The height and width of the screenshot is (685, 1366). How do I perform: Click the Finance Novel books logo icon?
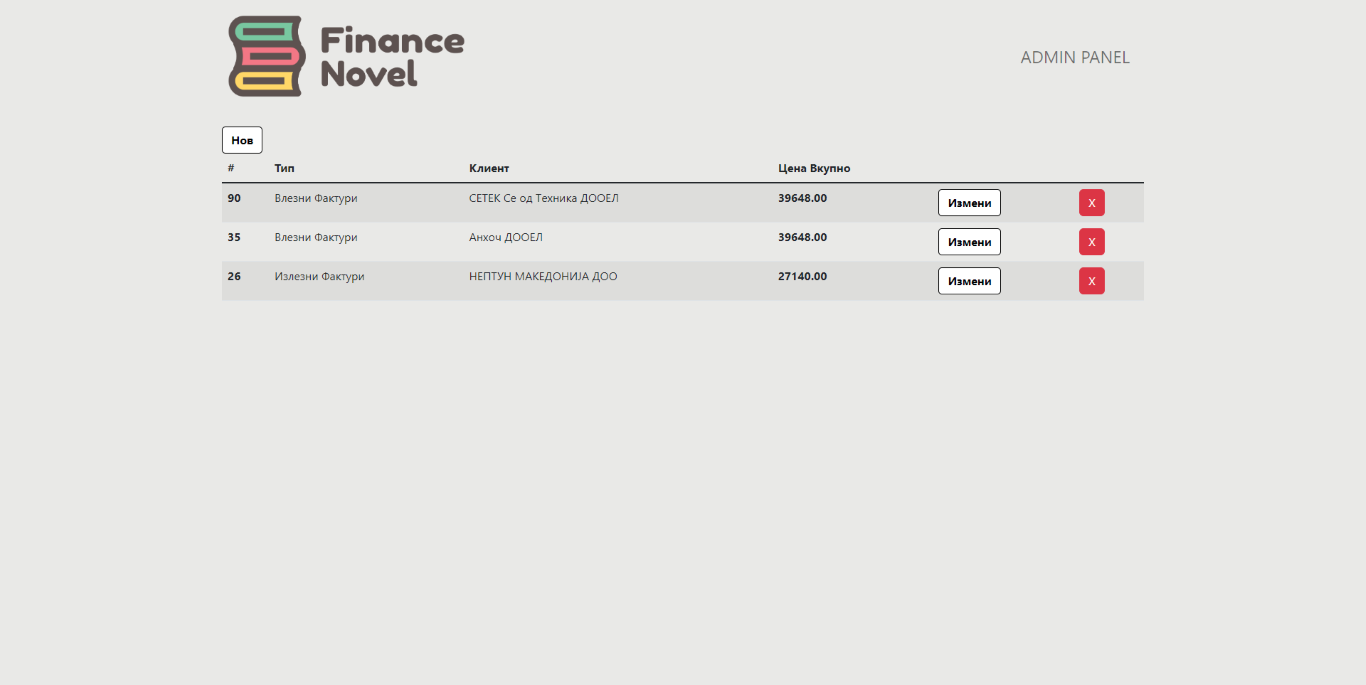pos(266,56)
